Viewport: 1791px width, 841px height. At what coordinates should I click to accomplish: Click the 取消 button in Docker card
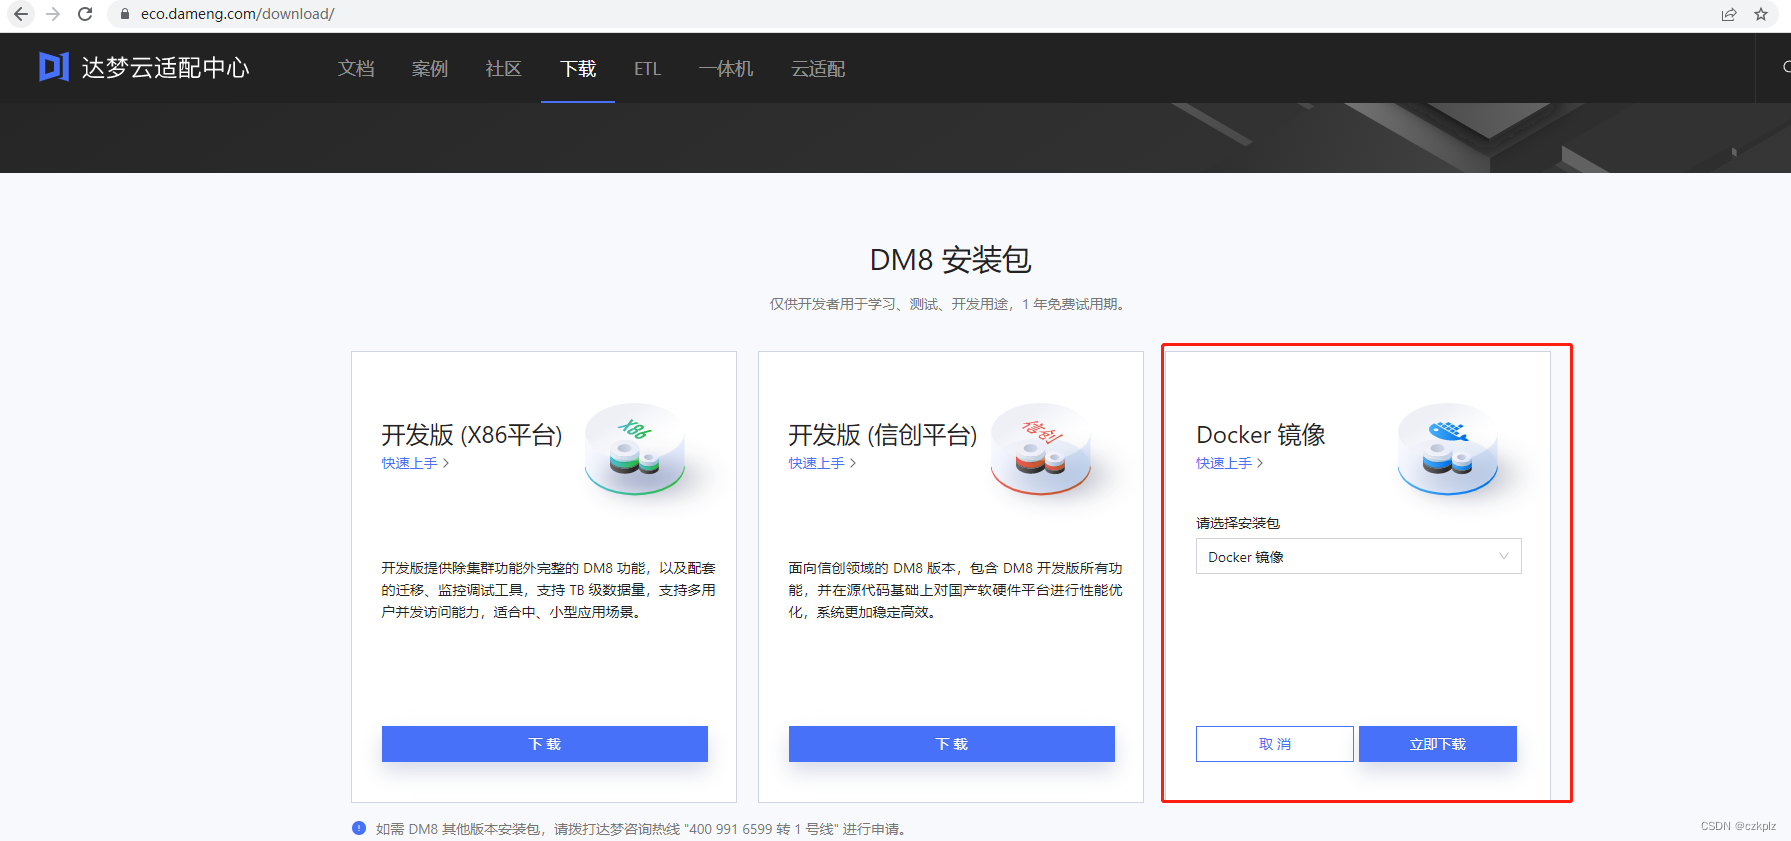pyautogui.click(x=1275, y=744)
